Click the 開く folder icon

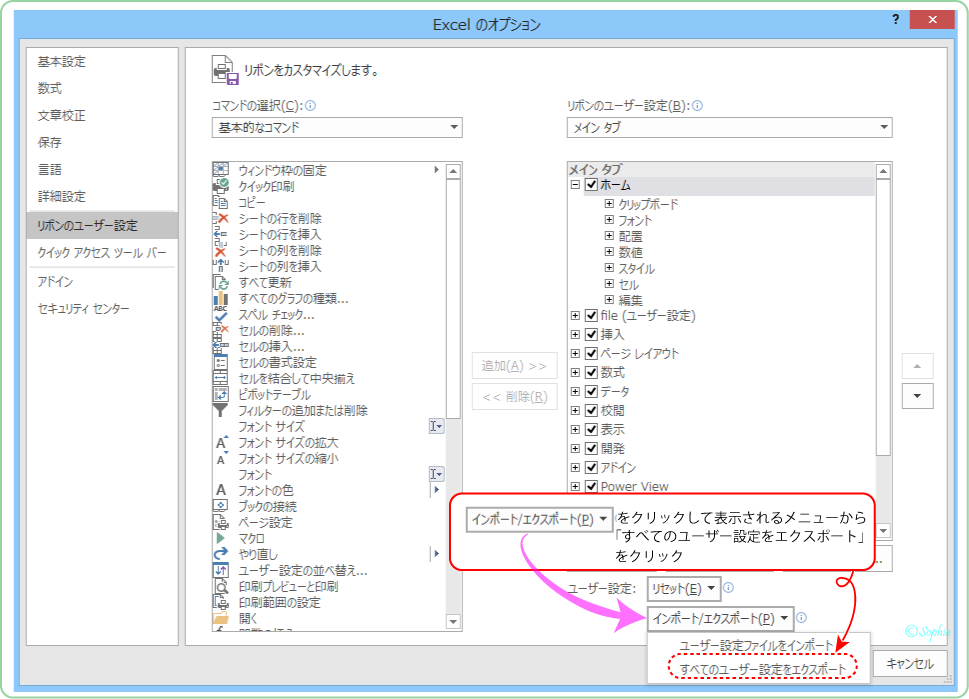pyautogui.click(x=221, y=618)
